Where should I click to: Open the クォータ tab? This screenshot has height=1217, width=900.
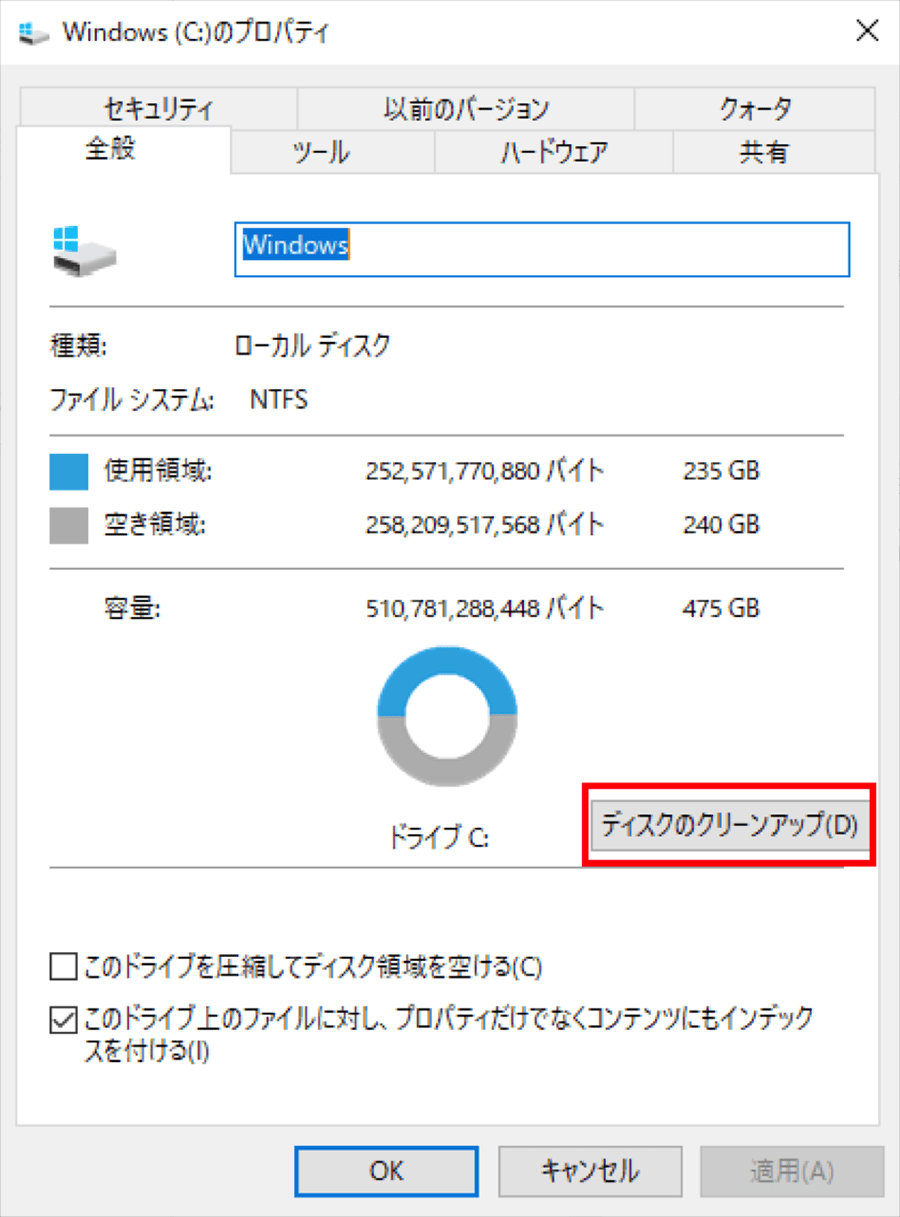point(755,108)
